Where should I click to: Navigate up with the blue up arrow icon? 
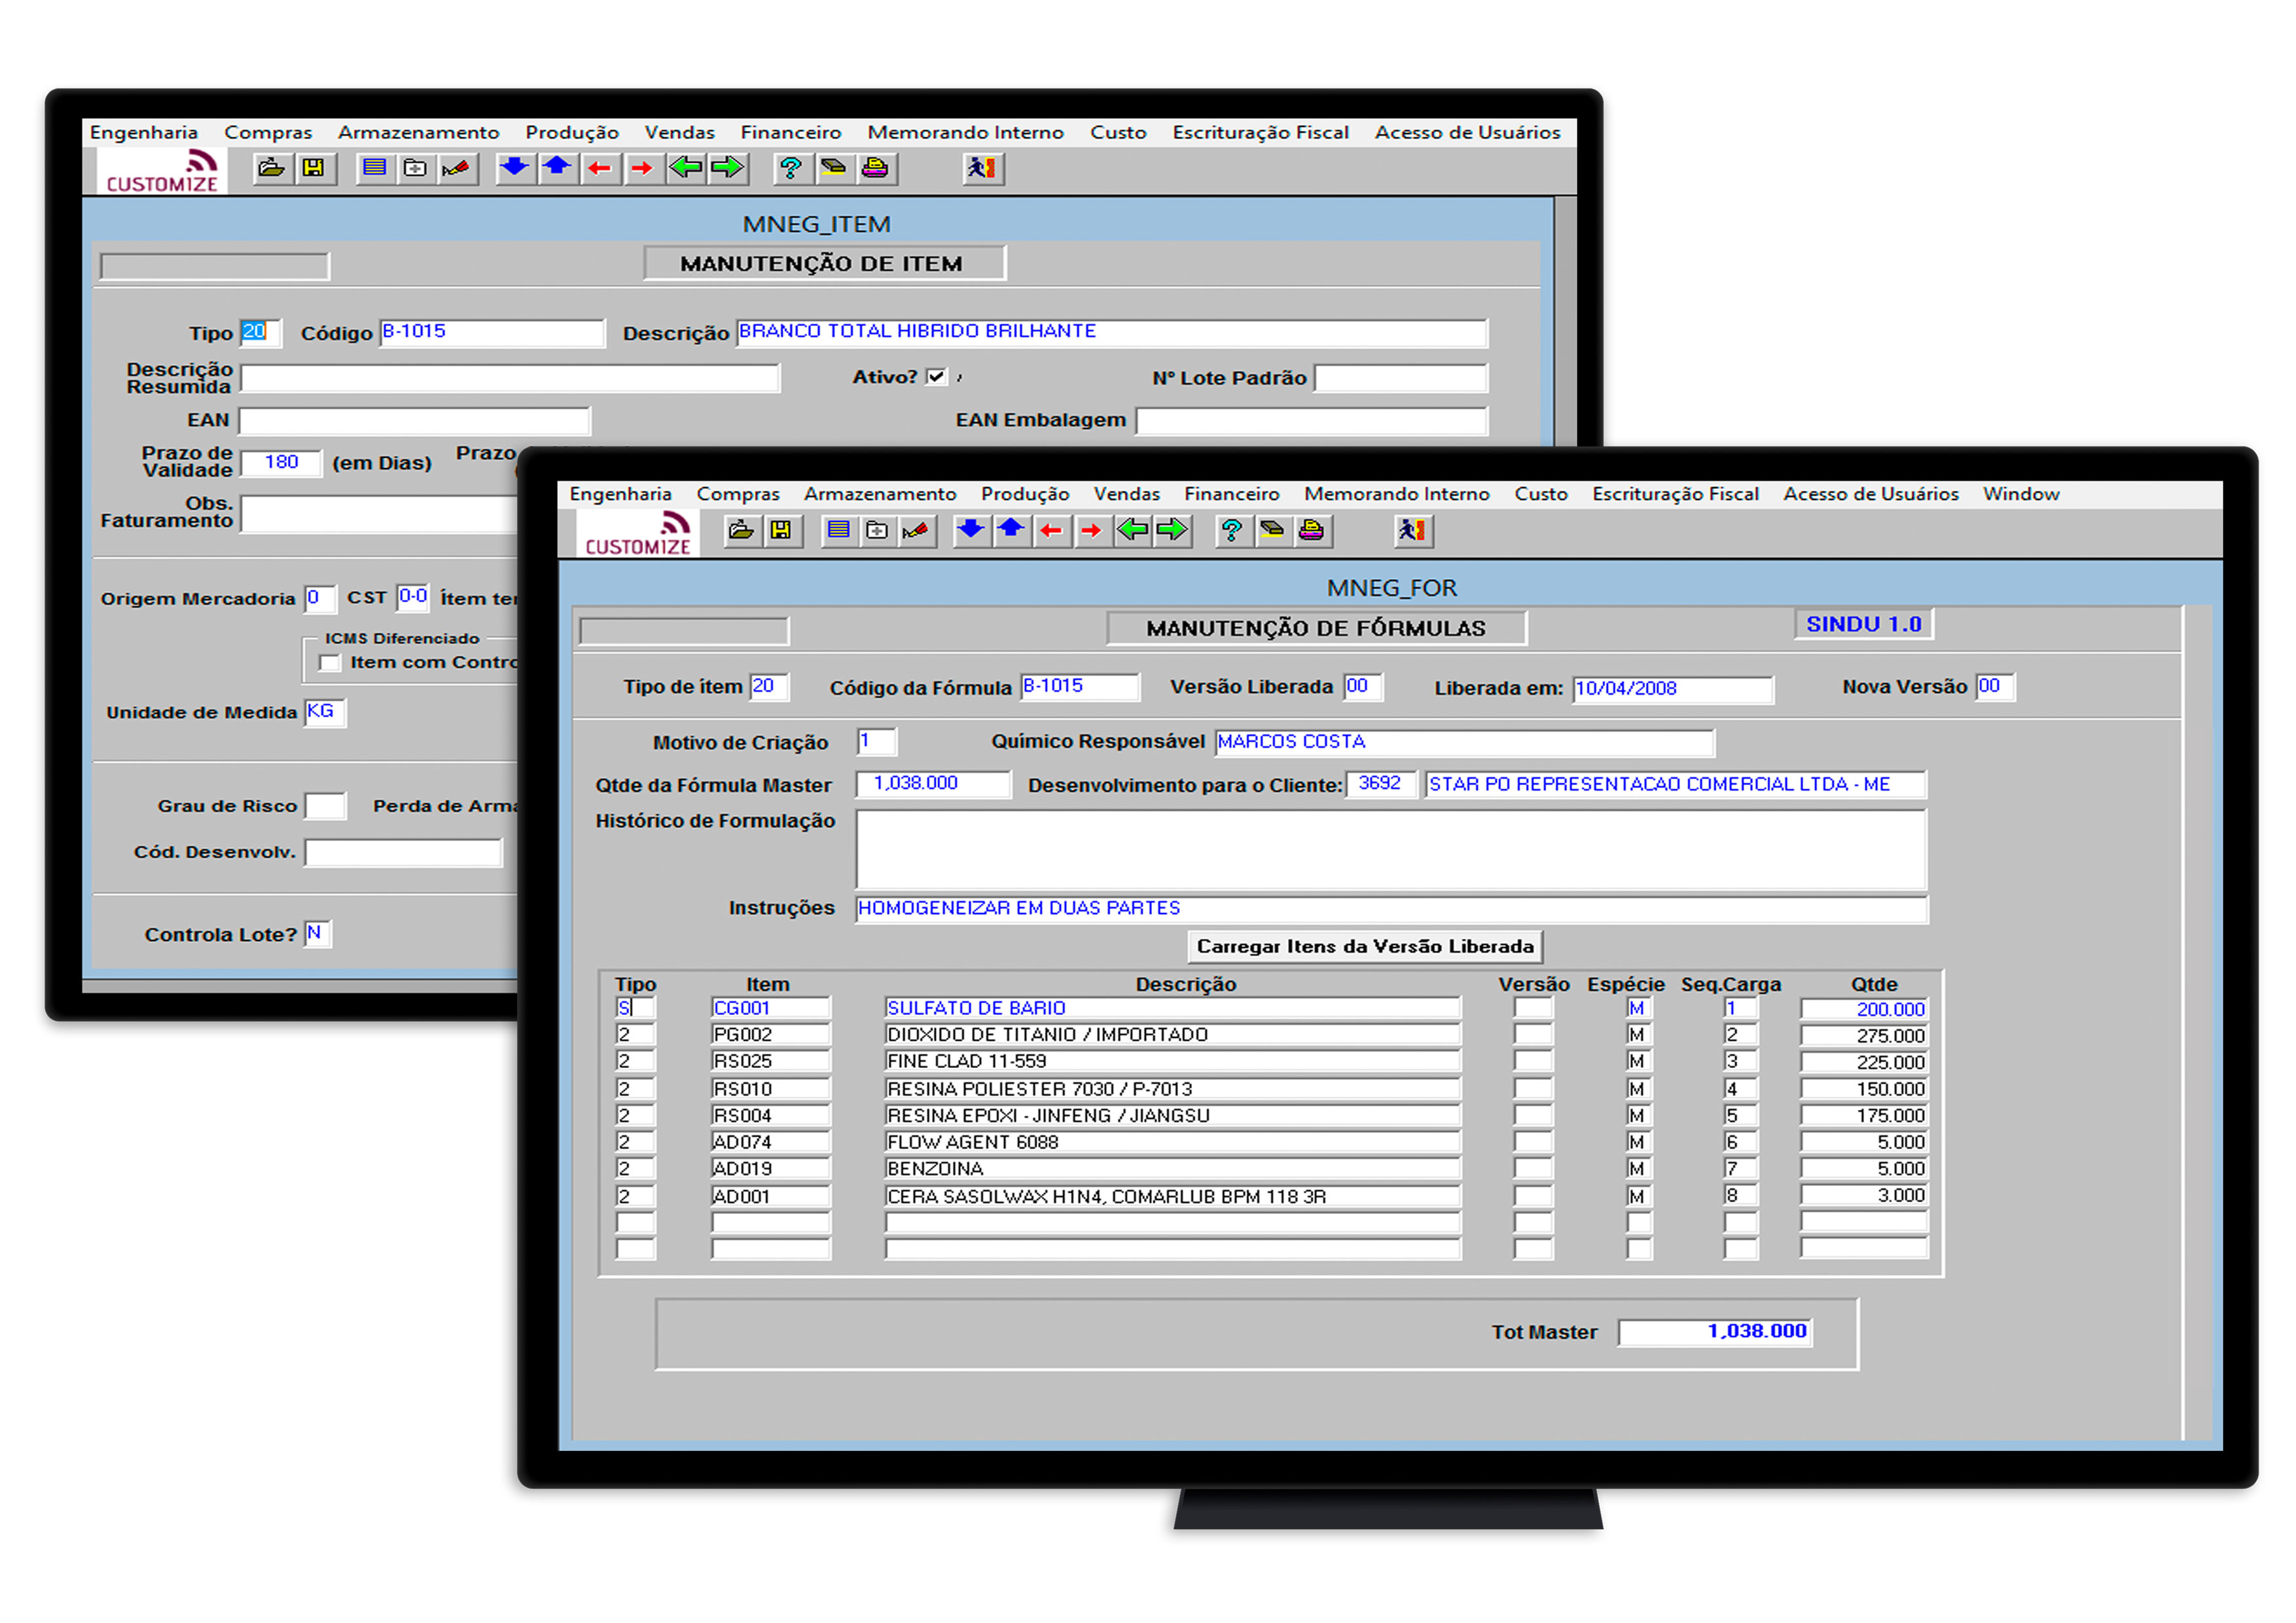(1011, 530)
